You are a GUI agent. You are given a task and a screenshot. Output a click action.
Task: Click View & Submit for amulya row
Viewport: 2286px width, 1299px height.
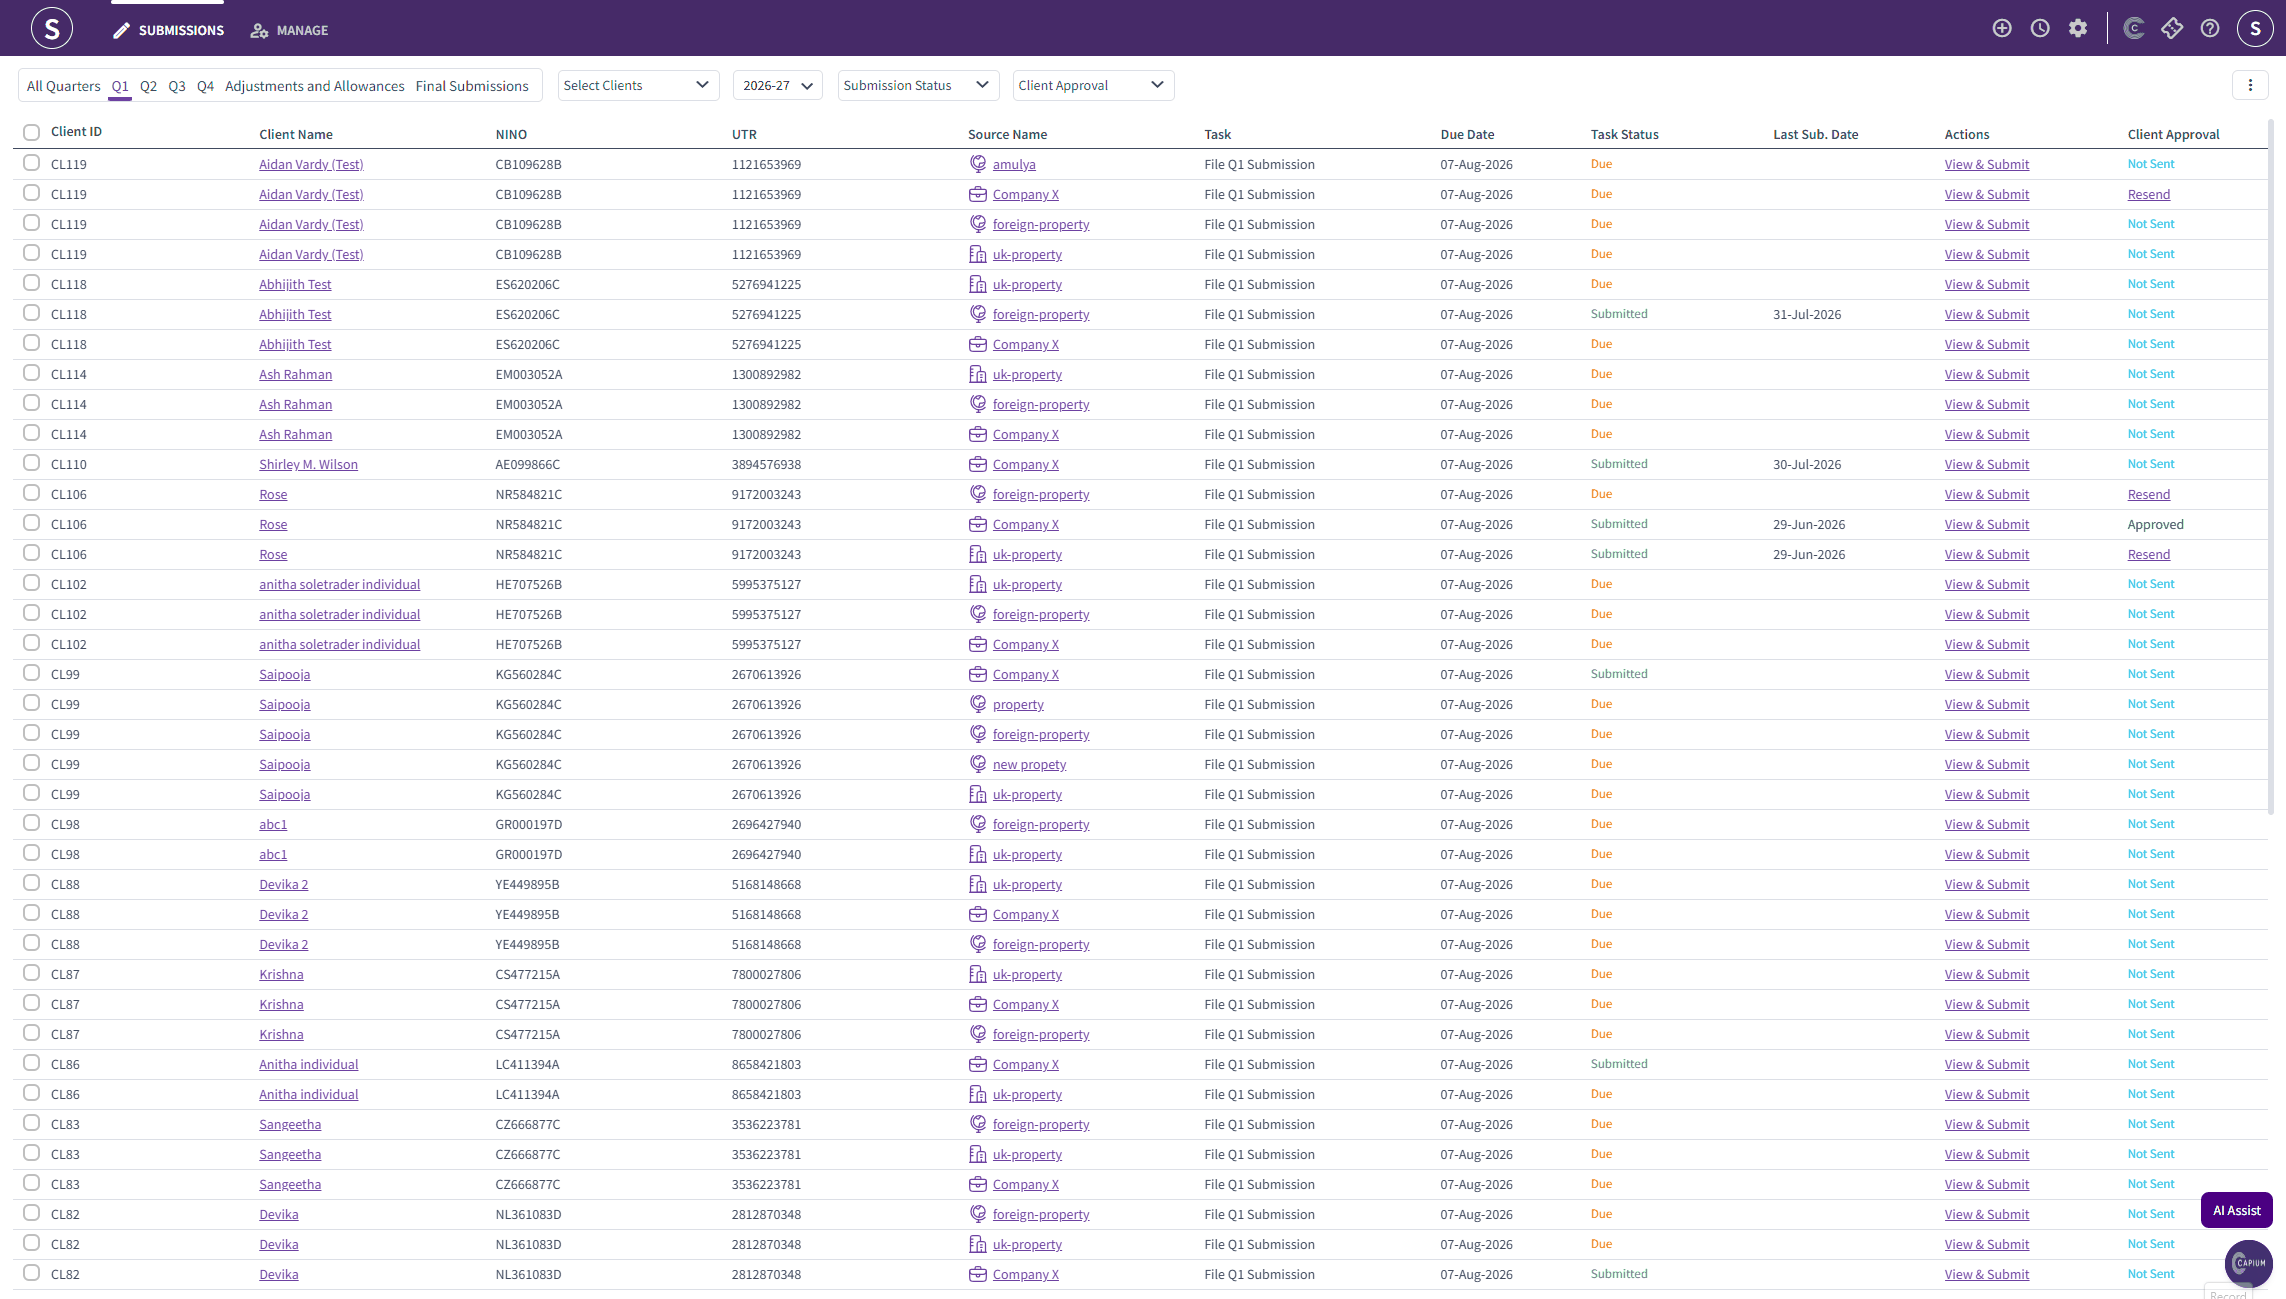pyautogui.click(x=1986, y=164)
